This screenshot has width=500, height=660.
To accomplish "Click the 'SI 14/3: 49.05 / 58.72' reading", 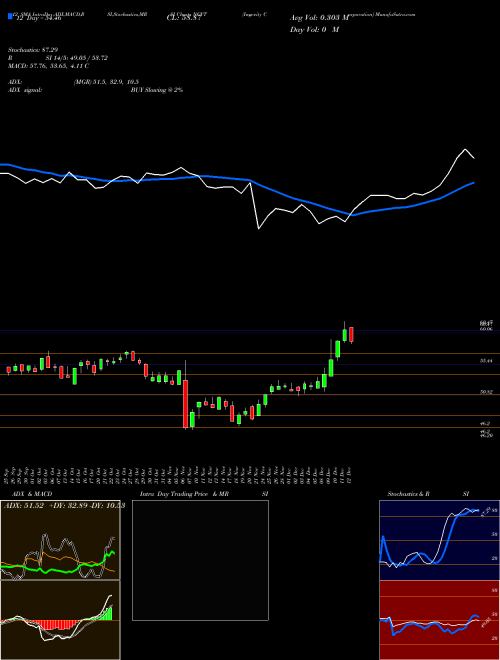I will click(x=77, y=58).
